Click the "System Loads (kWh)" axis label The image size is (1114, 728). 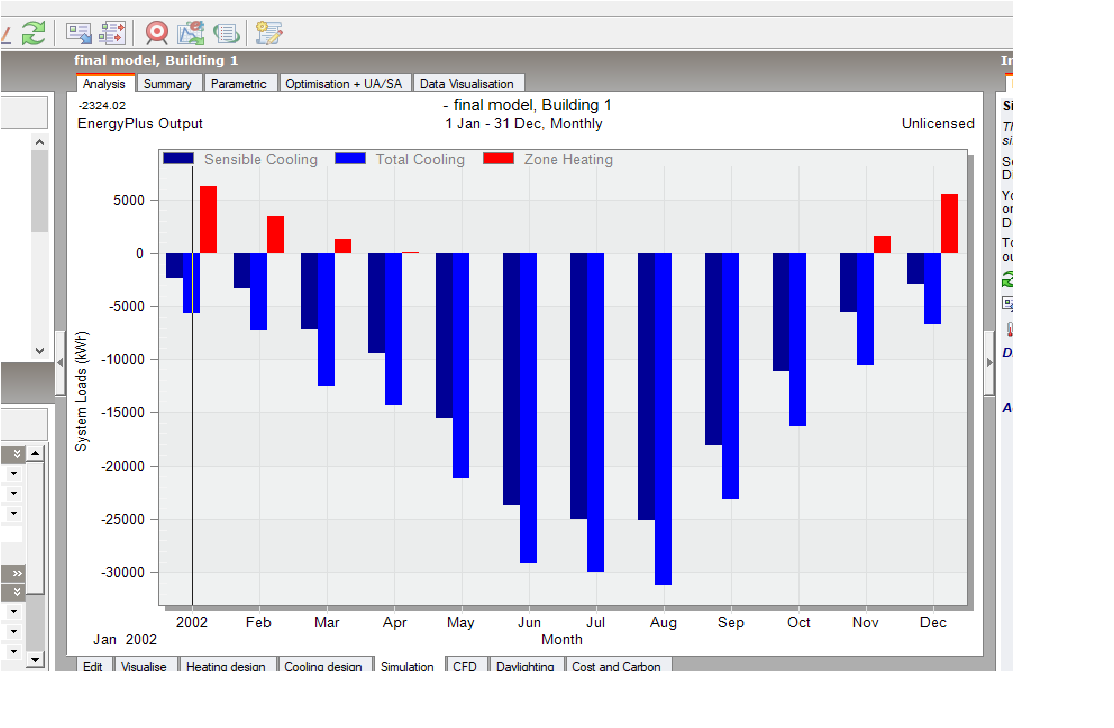[82, 391]
